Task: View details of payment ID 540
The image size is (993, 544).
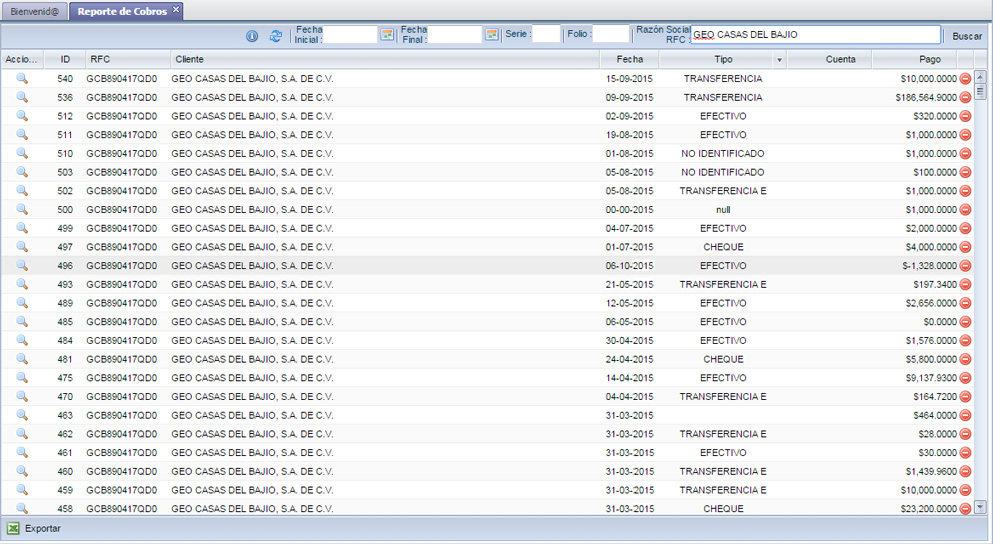Action: 22,78
